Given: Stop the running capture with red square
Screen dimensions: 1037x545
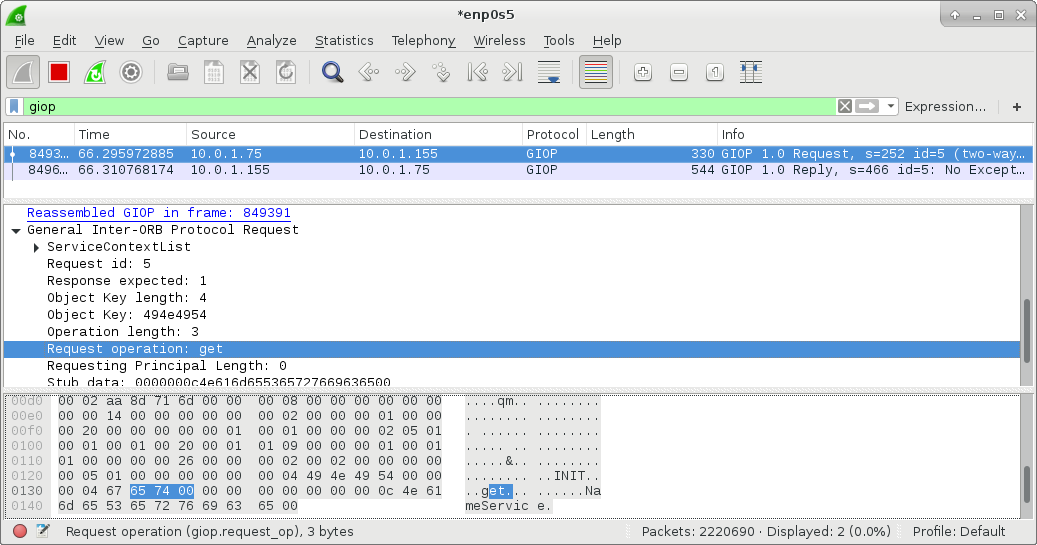Looking at the screenshot, I should pyautogui.click(x=59, y=72).
